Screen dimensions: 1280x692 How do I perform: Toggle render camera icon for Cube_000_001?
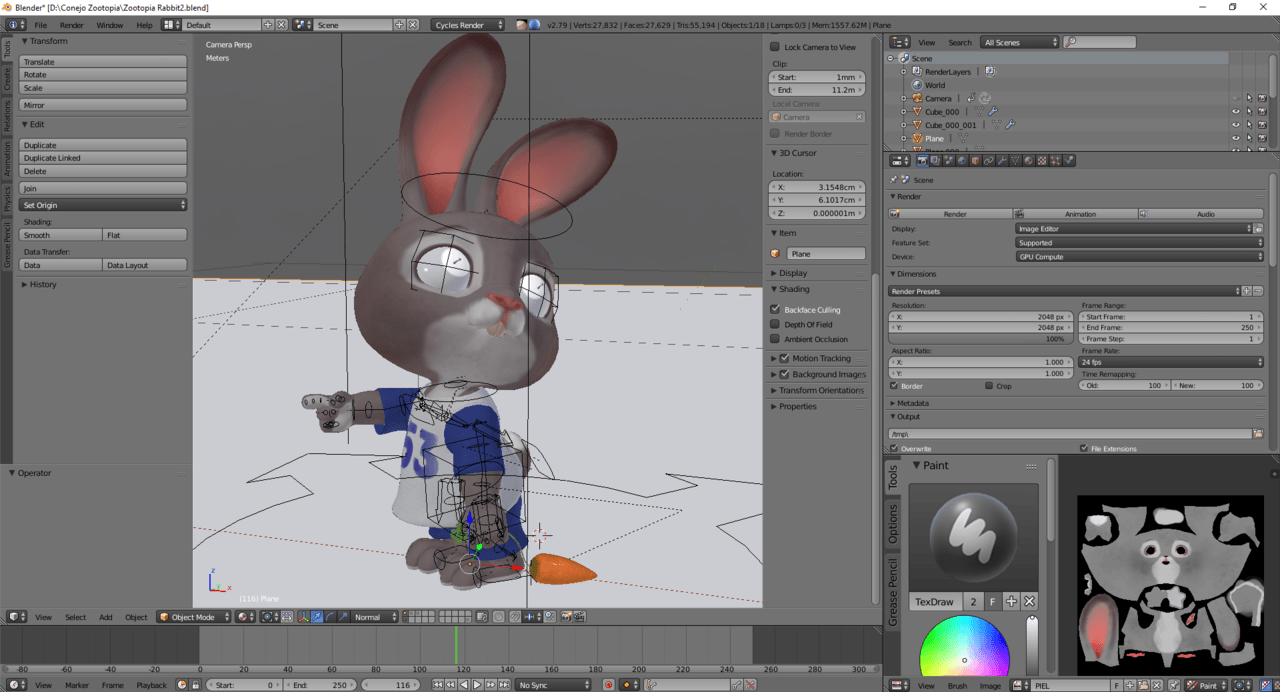[x=1262, y=125]
